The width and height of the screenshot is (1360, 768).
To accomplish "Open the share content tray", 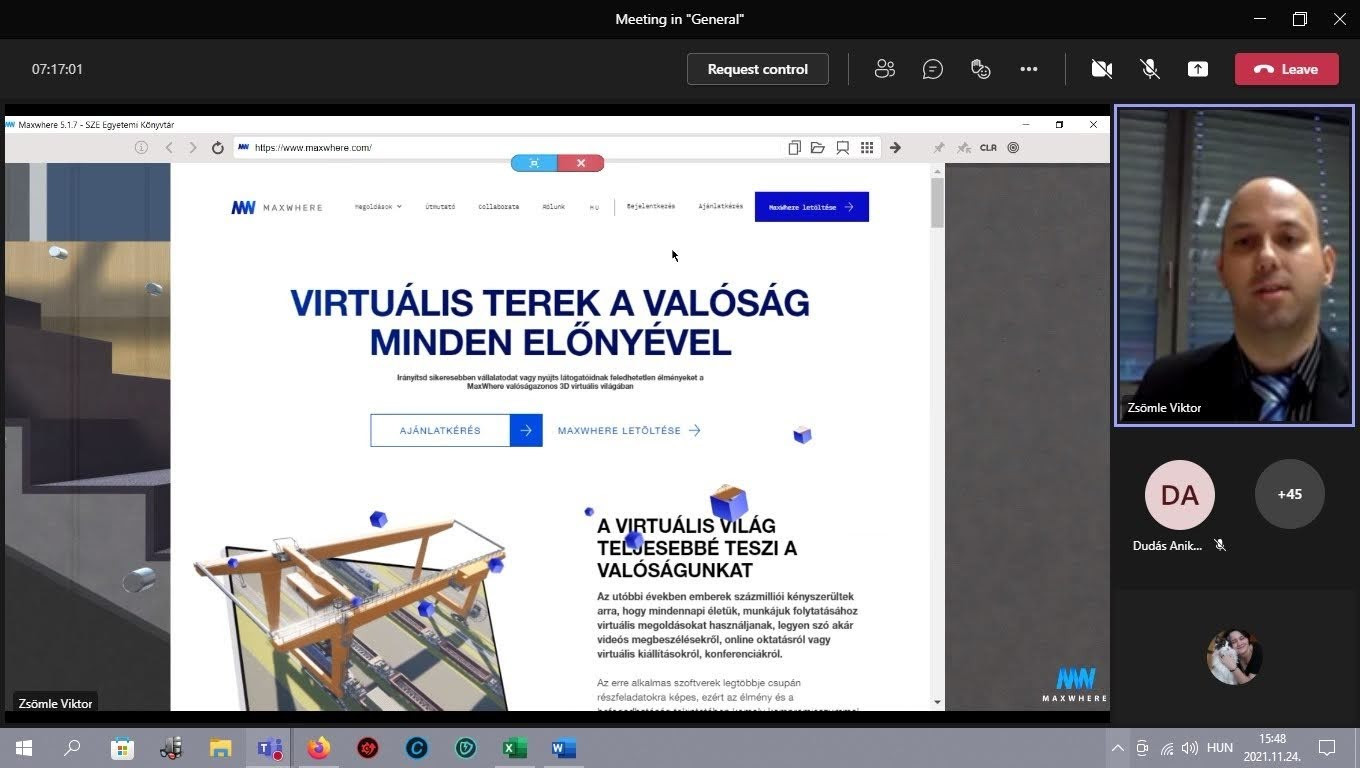I will tap(1198, 69).
